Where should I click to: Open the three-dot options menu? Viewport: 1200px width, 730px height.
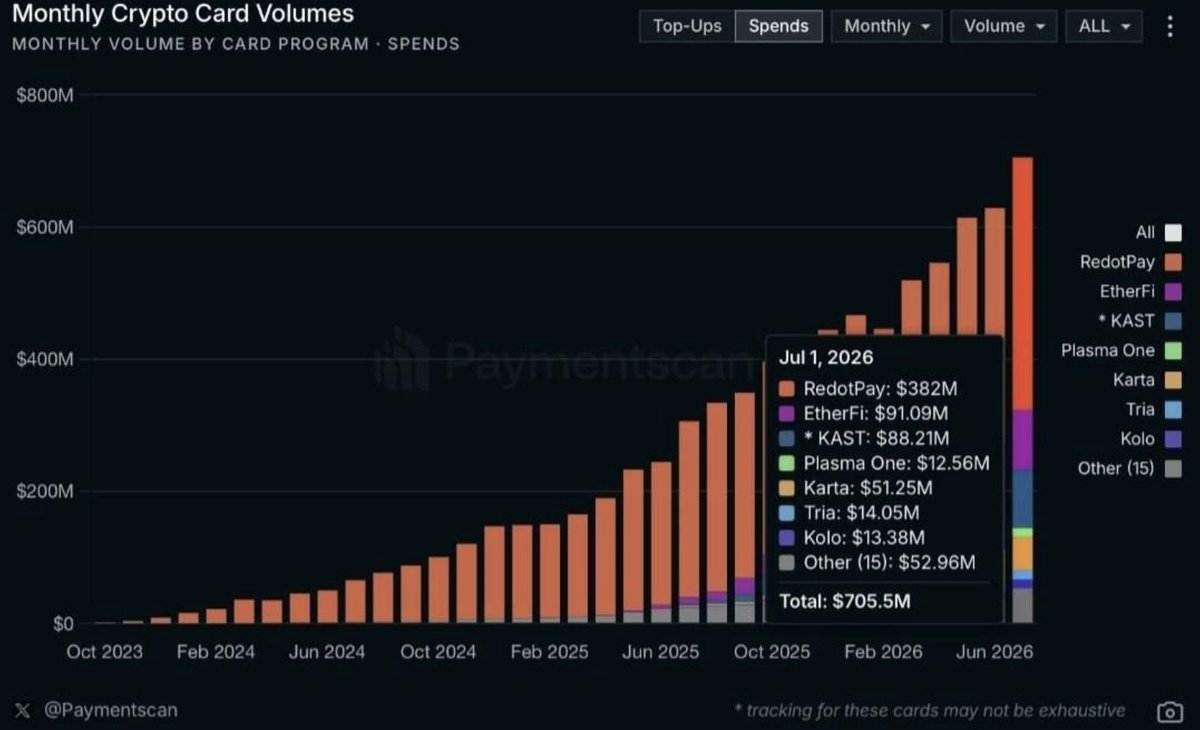(x=1171, y=27)
